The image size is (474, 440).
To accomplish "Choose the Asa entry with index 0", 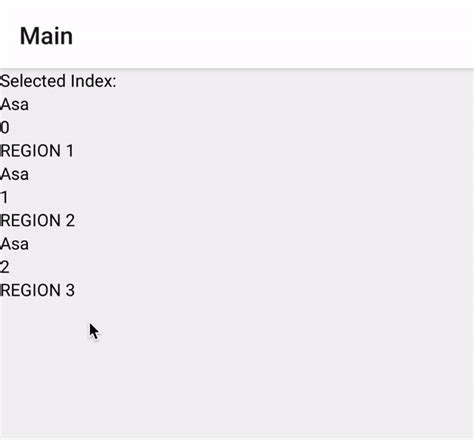I will point(14,104).
